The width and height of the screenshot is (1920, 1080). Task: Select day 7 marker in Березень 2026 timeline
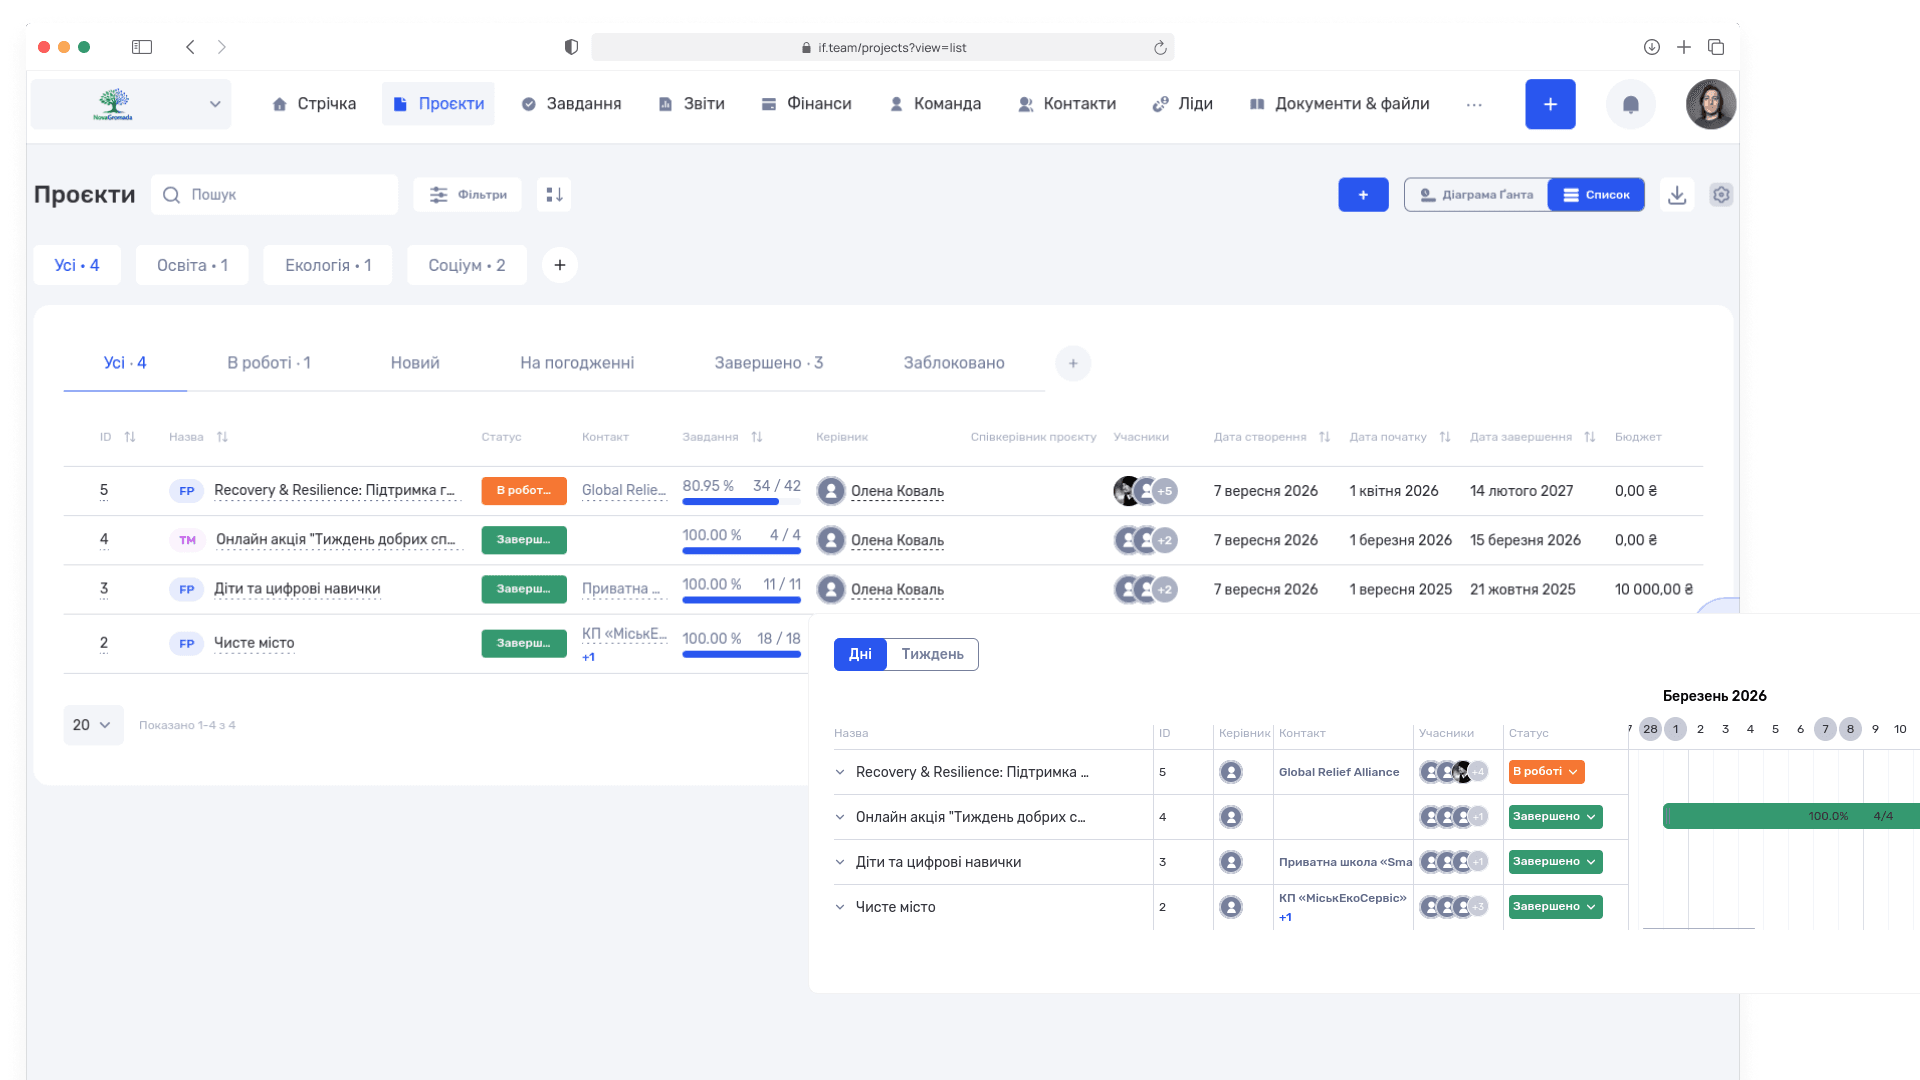1825,729
